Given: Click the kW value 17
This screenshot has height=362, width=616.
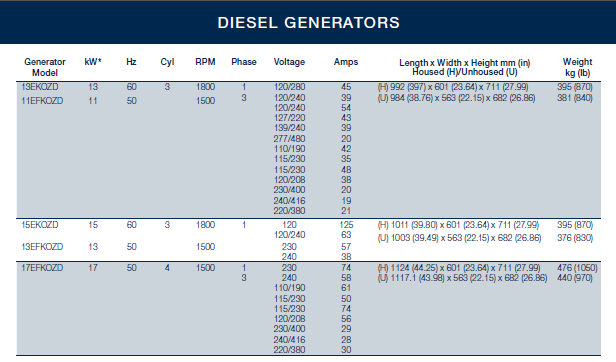Looking at the screenshot, I should pos(93,268).
